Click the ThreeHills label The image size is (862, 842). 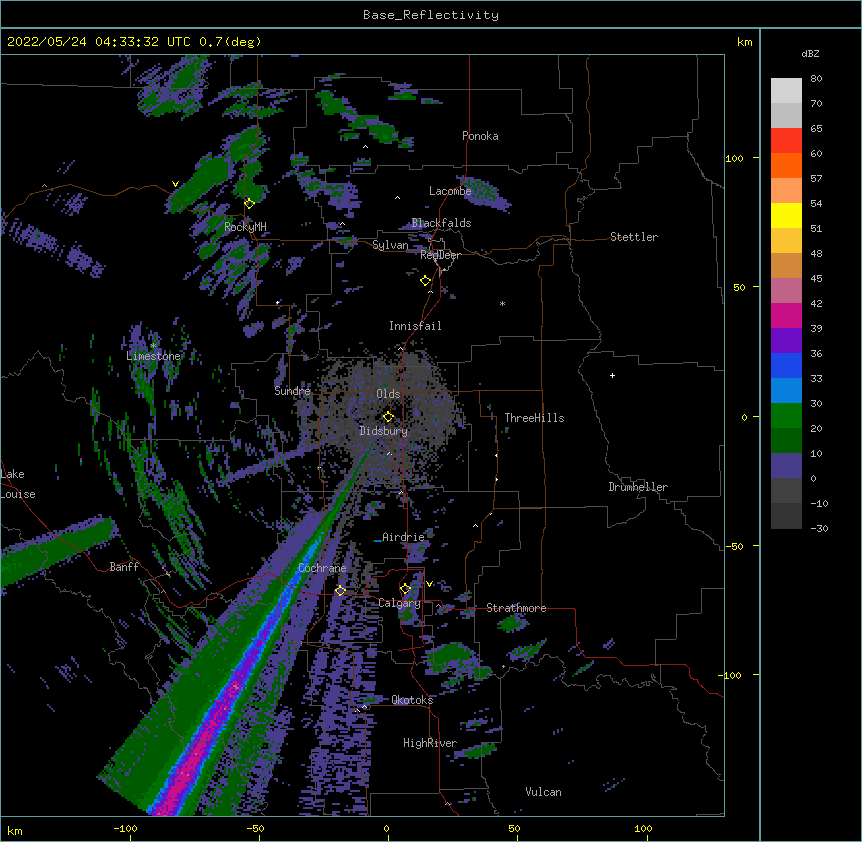[534, 418]
